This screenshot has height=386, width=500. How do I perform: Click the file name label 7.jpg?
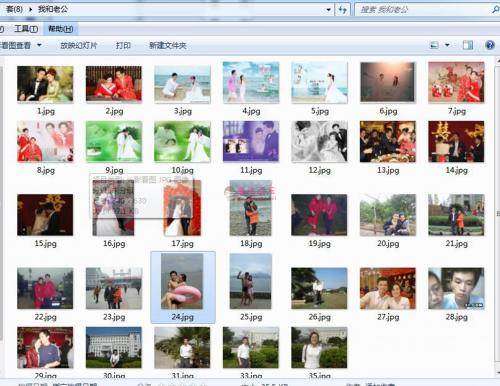(456, 111)
